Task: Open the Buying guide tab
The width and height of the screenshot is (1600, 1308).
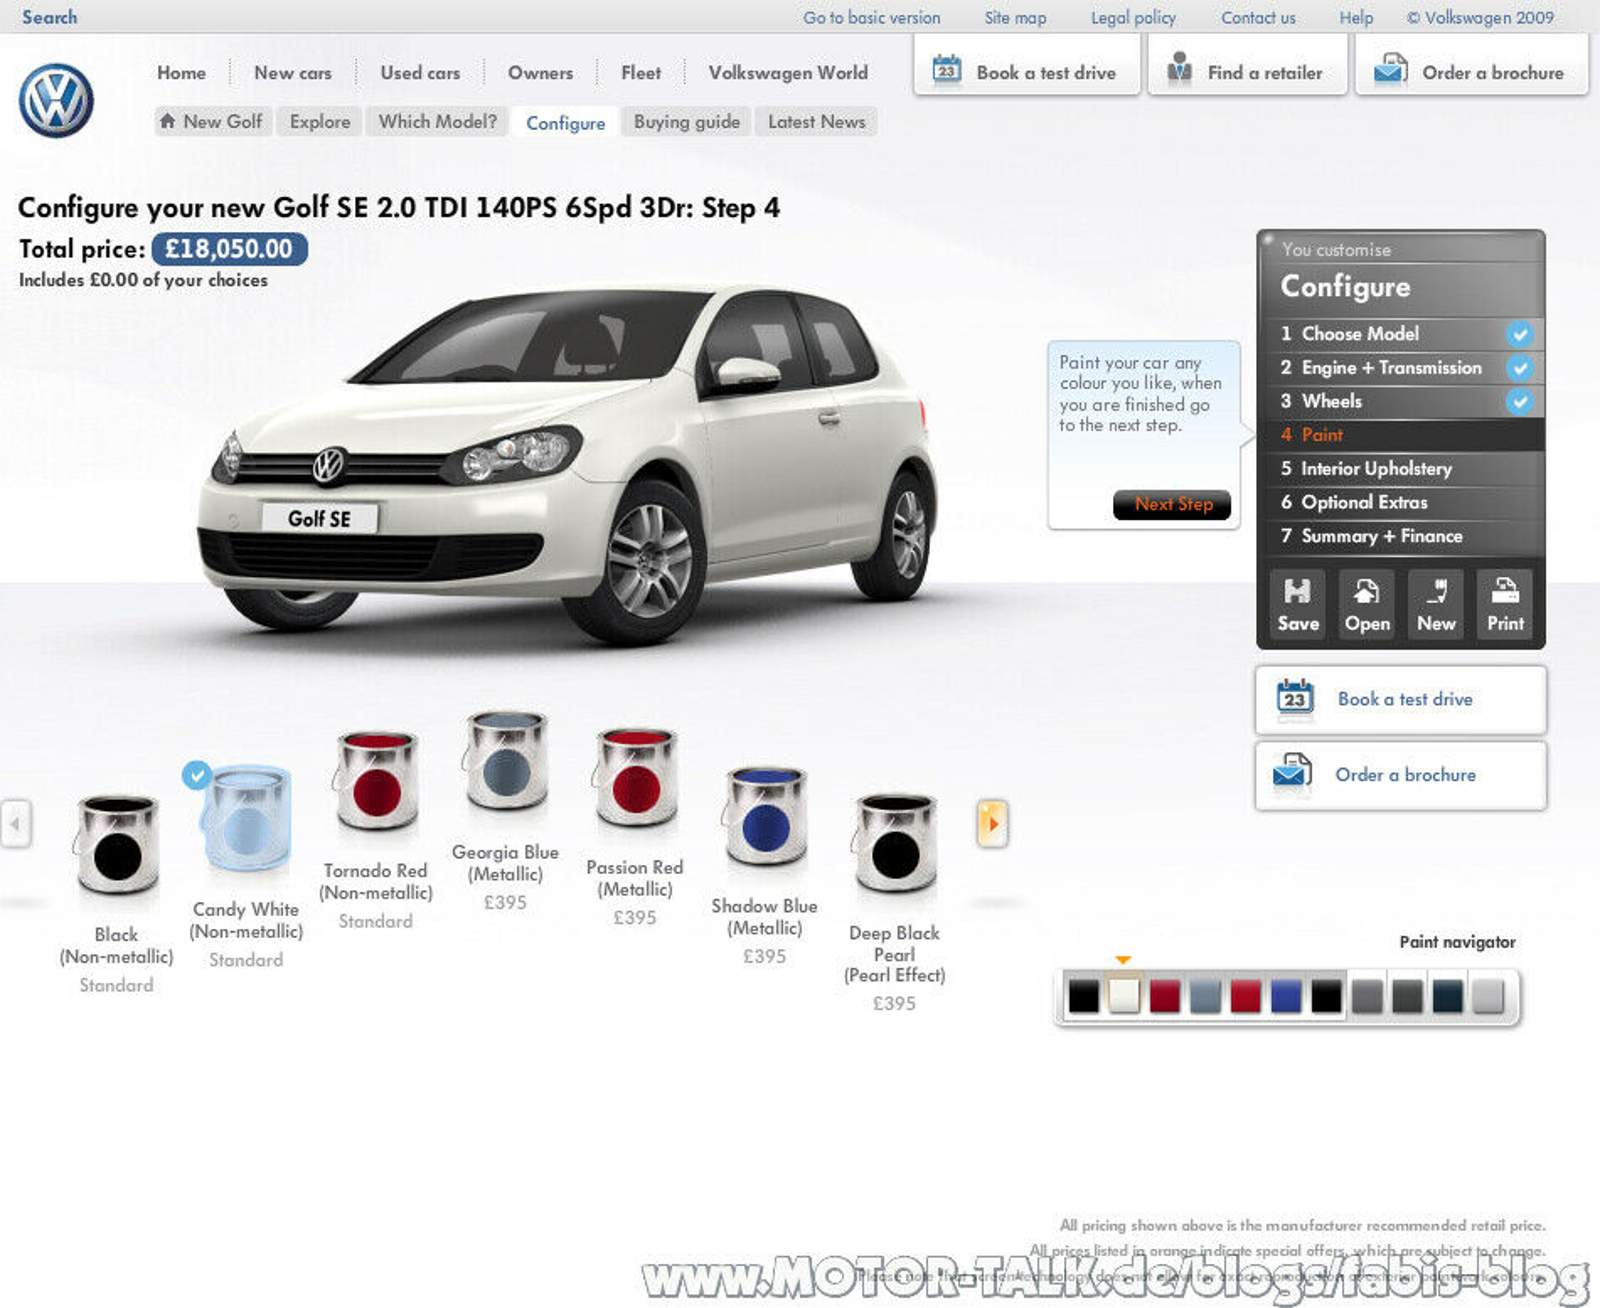Action: [x=687, y=121]
